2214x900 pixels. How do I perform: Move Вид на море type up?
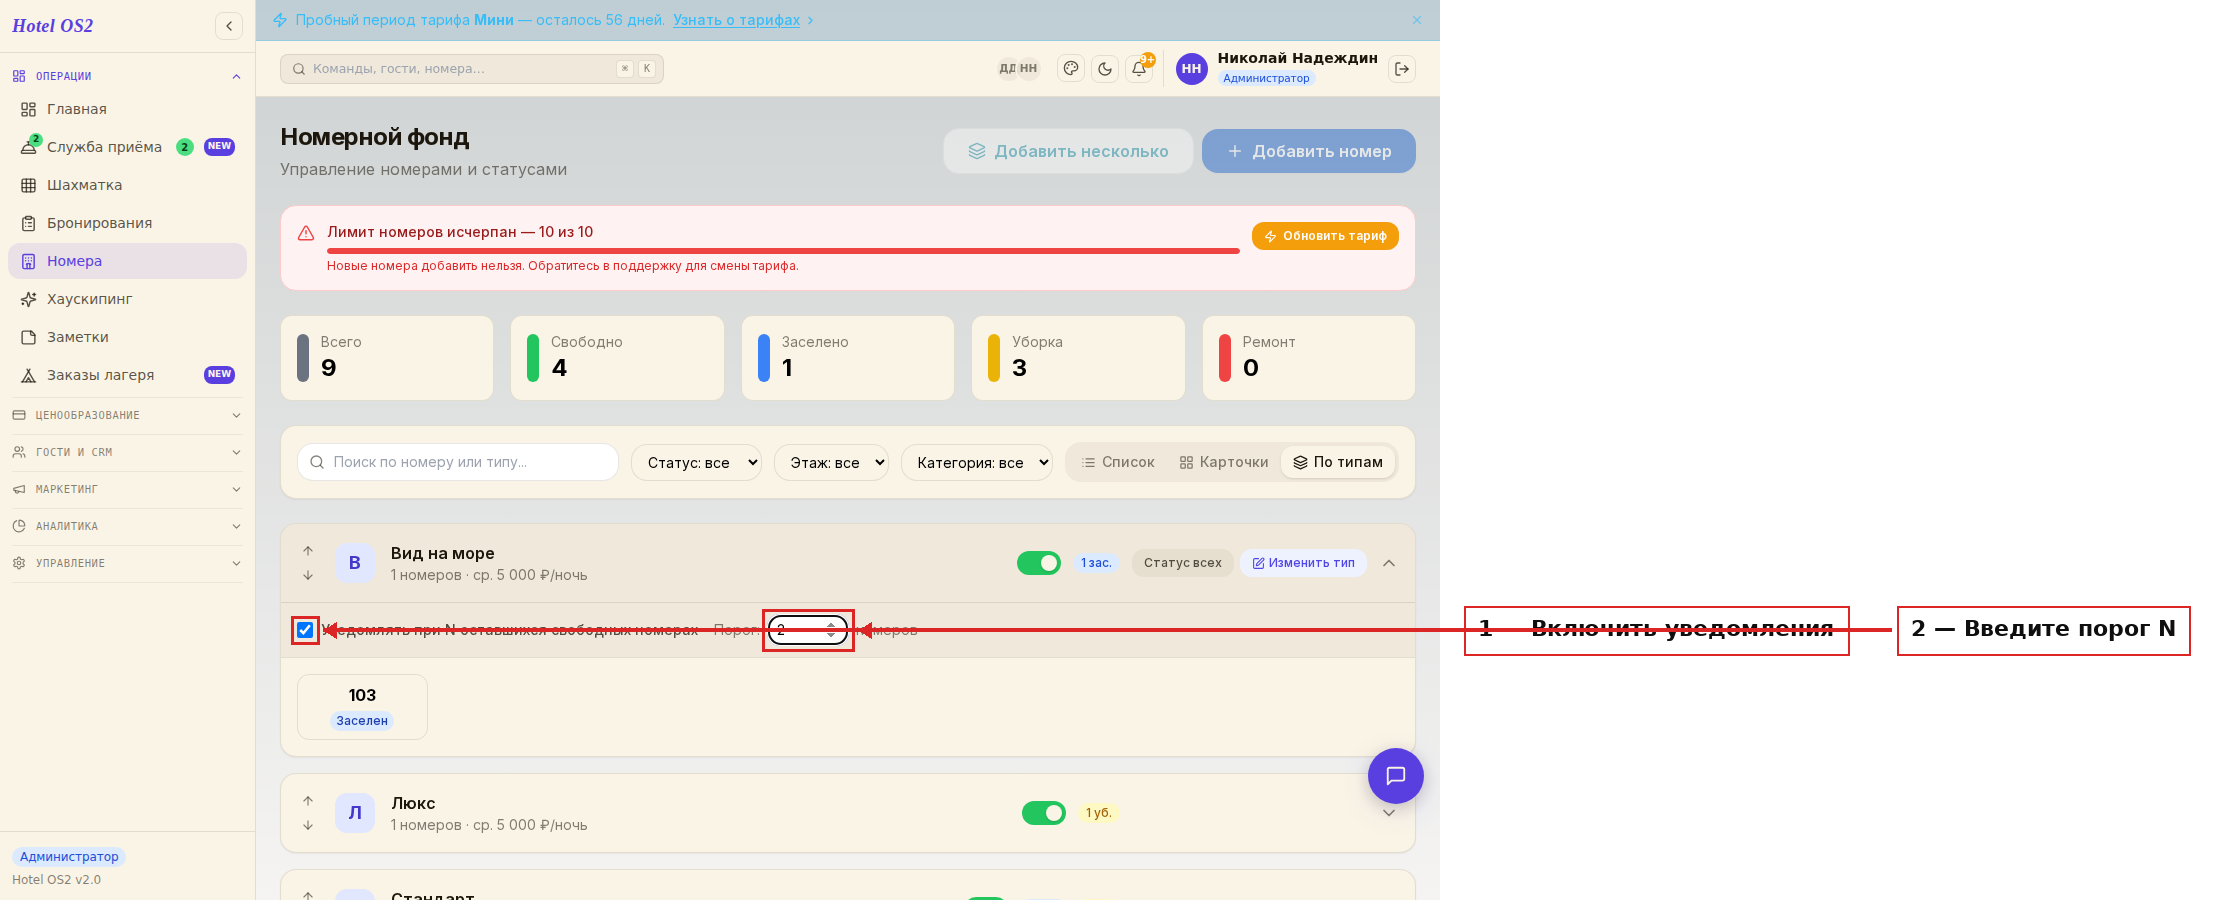point(308,551)
